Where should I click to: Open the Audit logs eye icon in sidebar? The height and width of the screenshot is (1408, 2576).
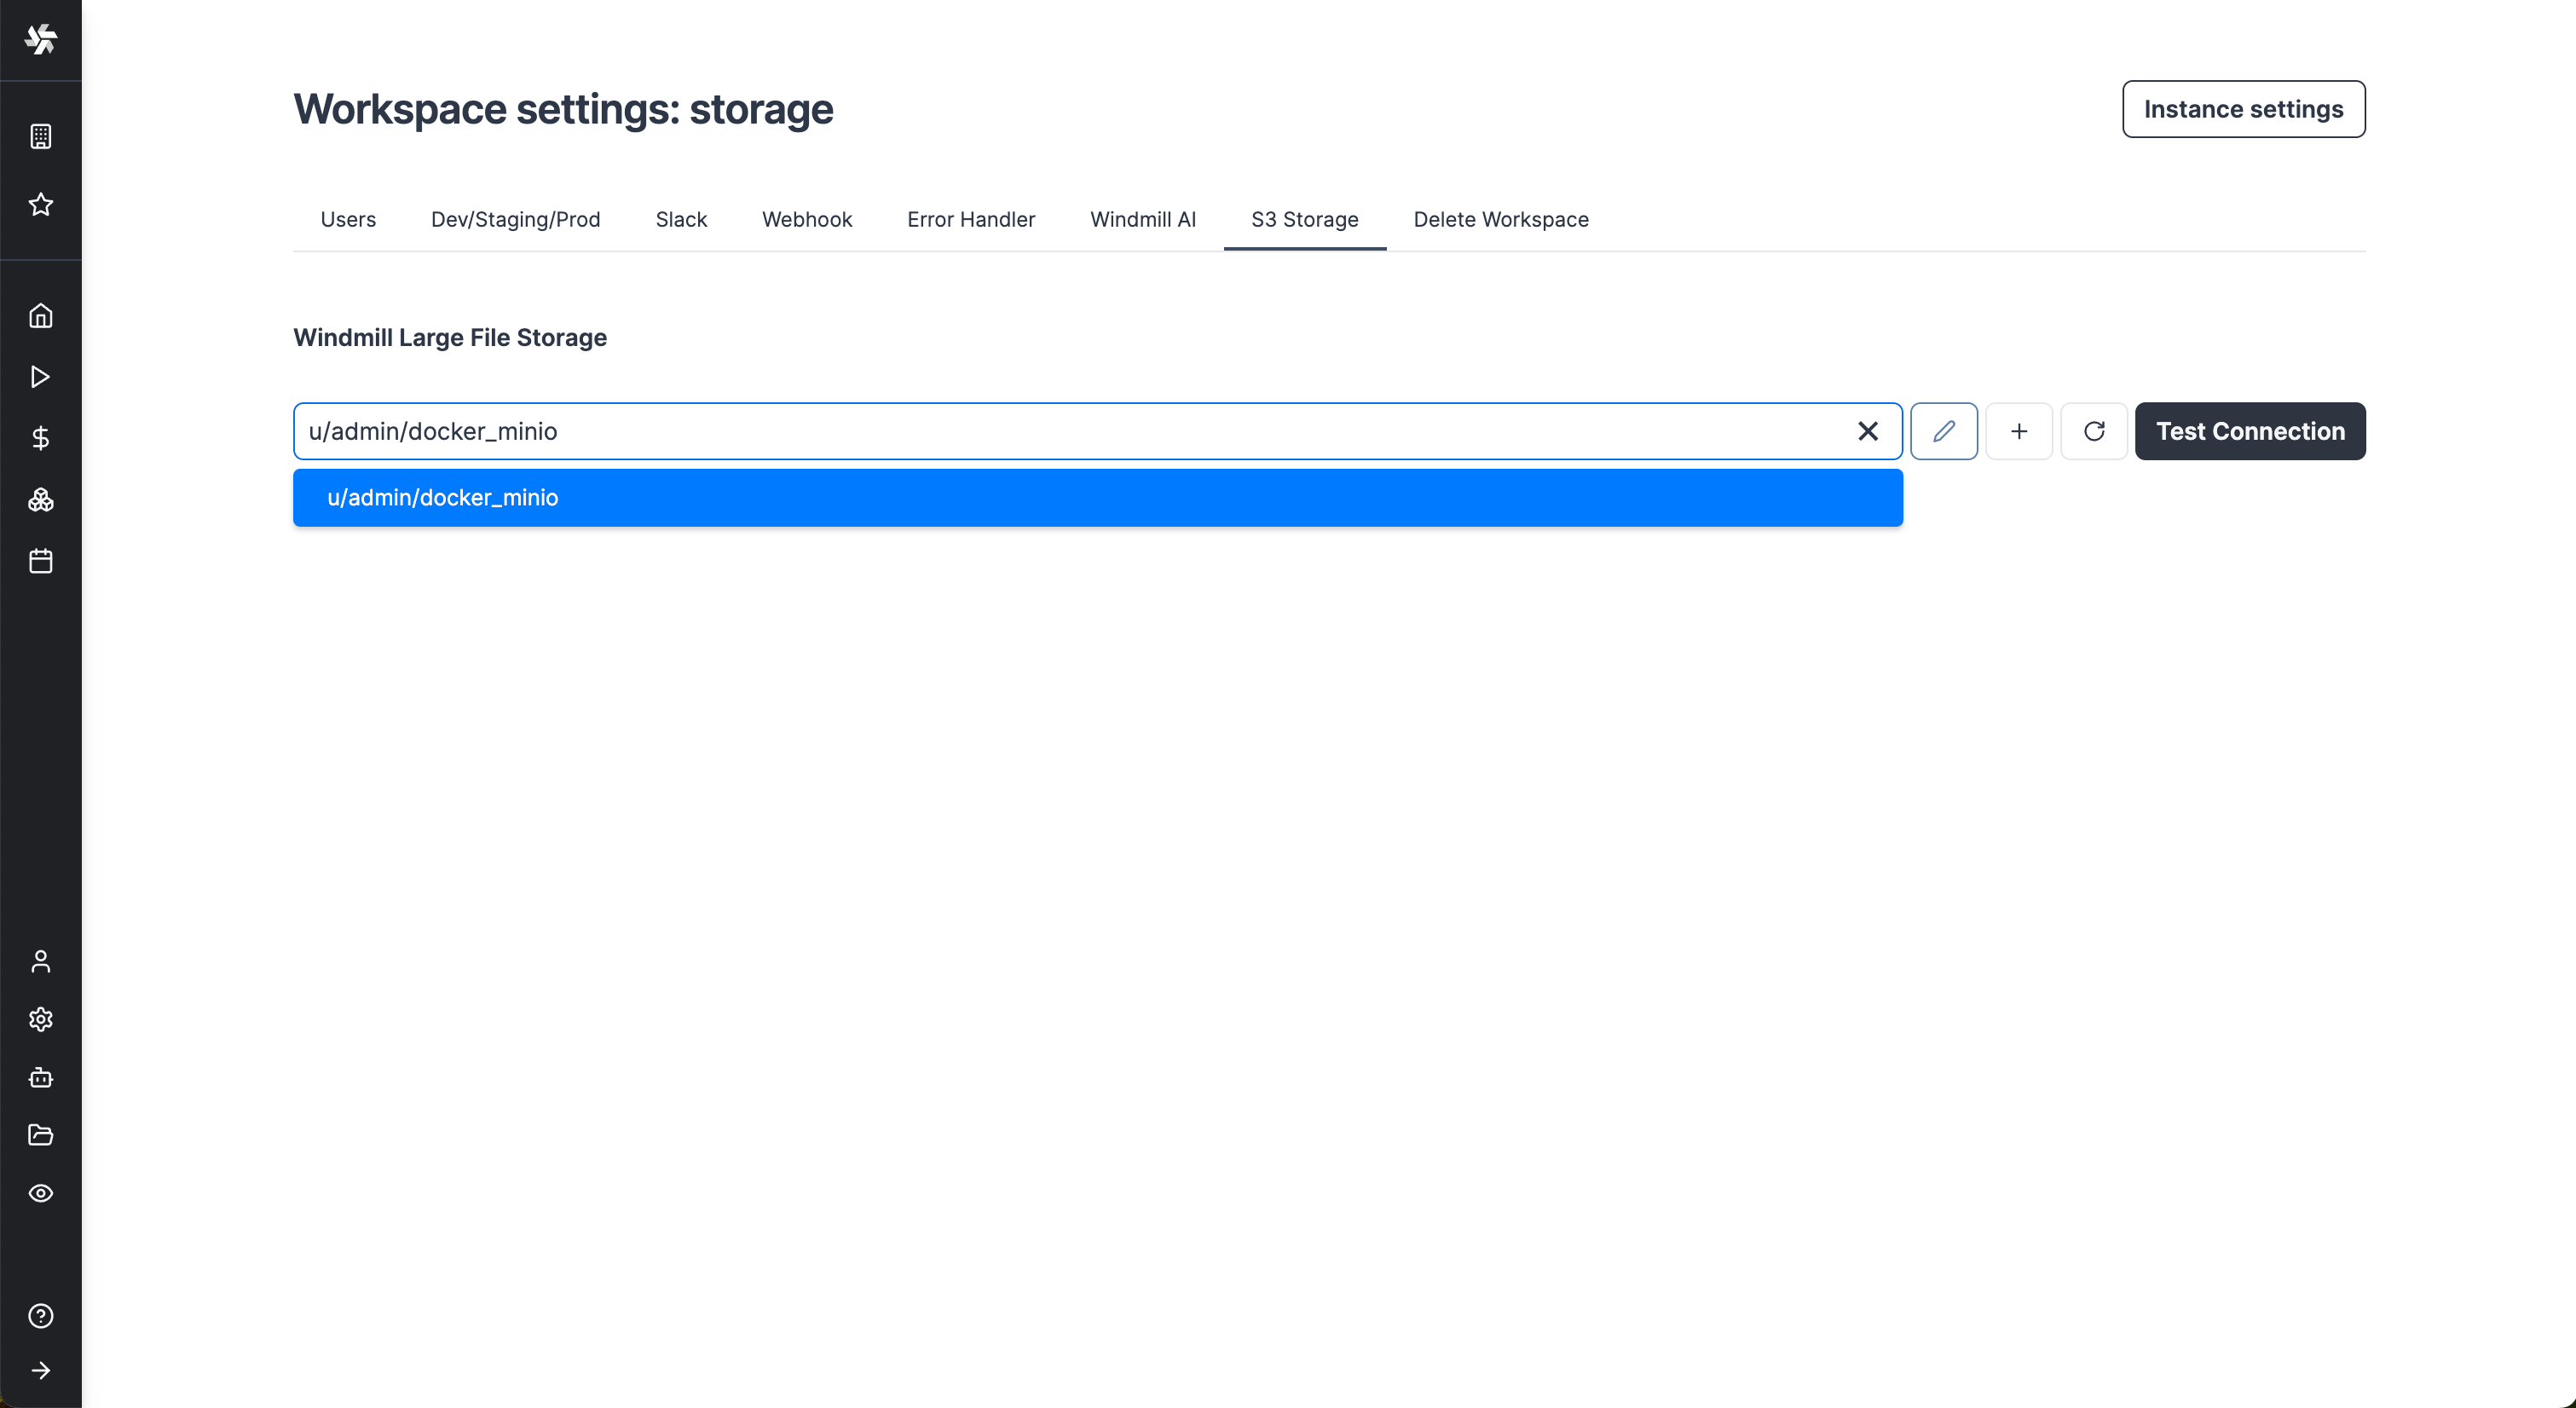pyautogui.click(x=40, y=1192)
